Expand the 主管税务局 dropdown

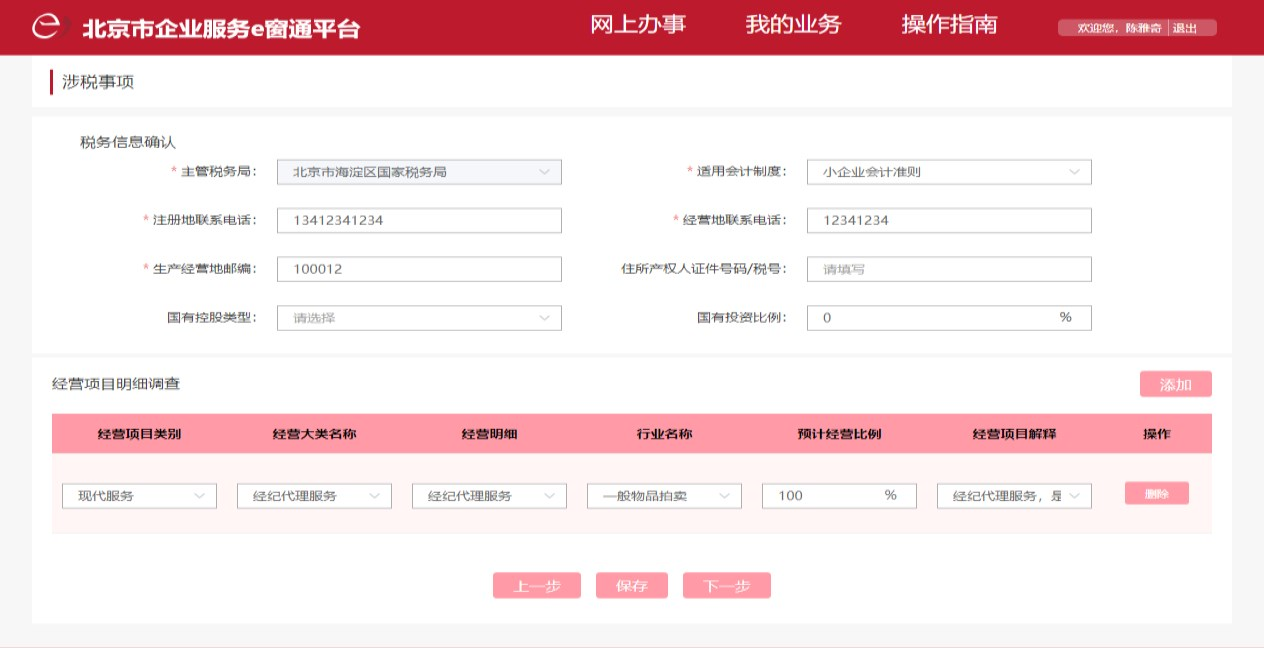pyautogui.click(x=419, y=172)
